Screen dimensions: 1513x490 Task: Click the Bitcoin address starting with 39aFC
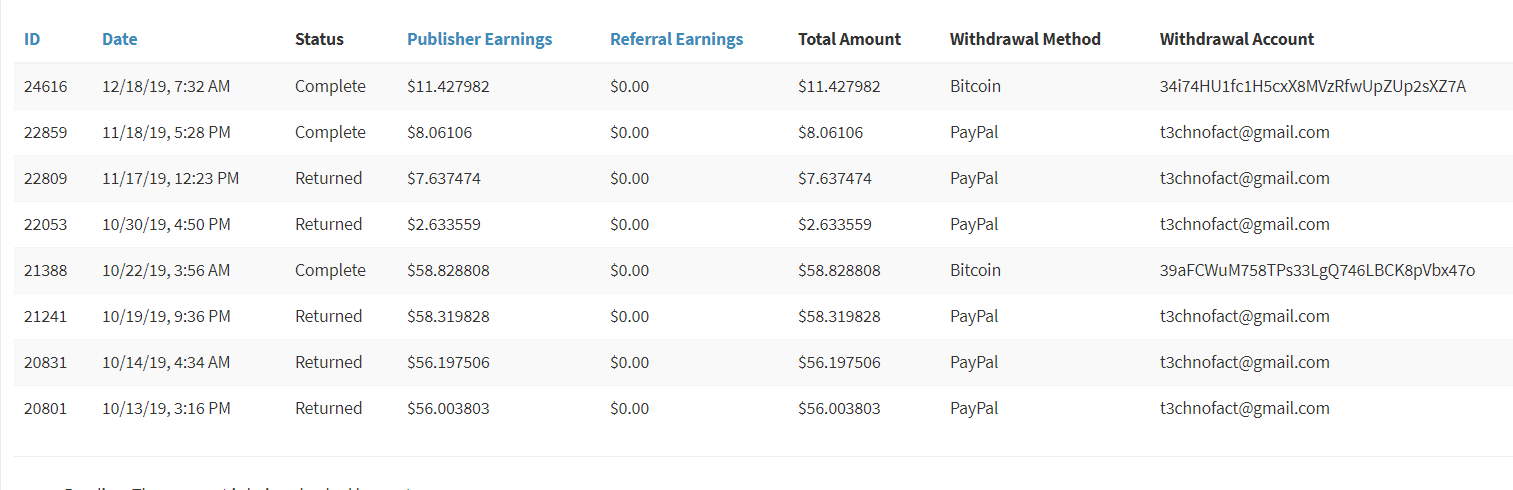[1317, 271]
